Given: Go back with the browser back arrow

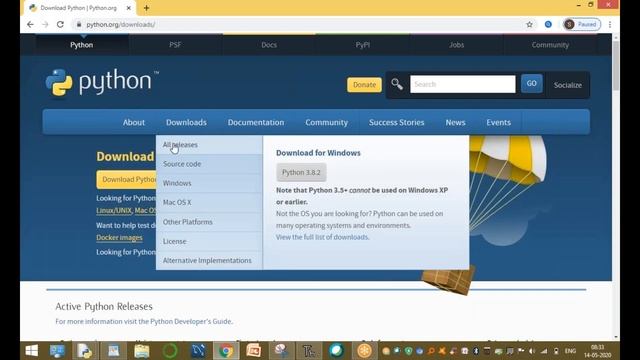Looking at the screenshot, I should pos(30,24).
